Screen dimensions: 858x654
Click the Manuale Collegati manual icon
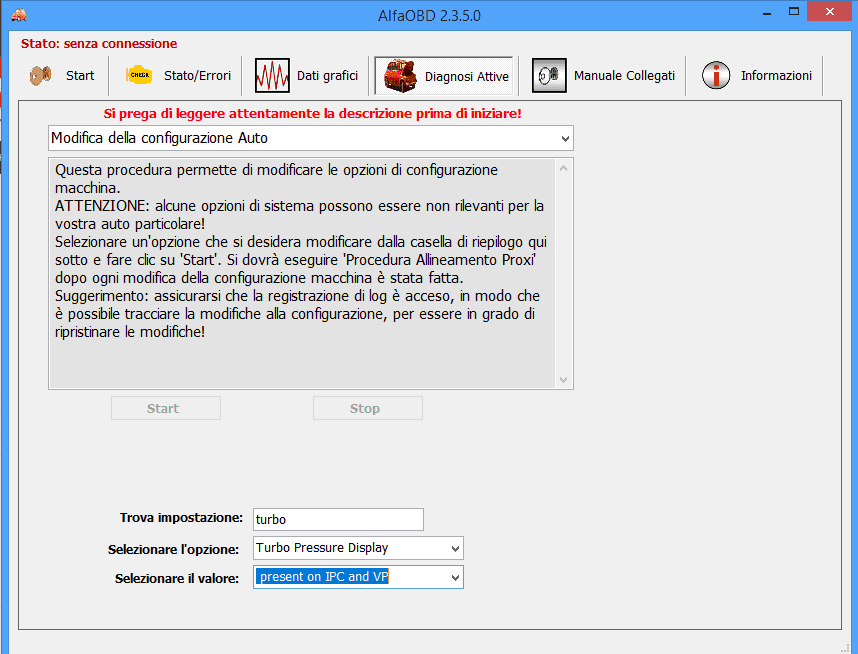click(x=549, y=76)
